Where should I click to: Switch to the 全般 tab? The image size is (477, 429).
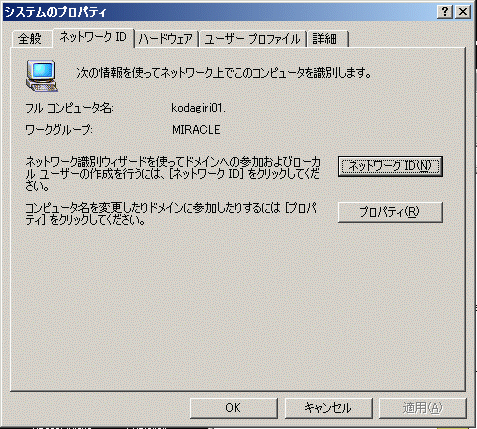[x=30, y=39]
